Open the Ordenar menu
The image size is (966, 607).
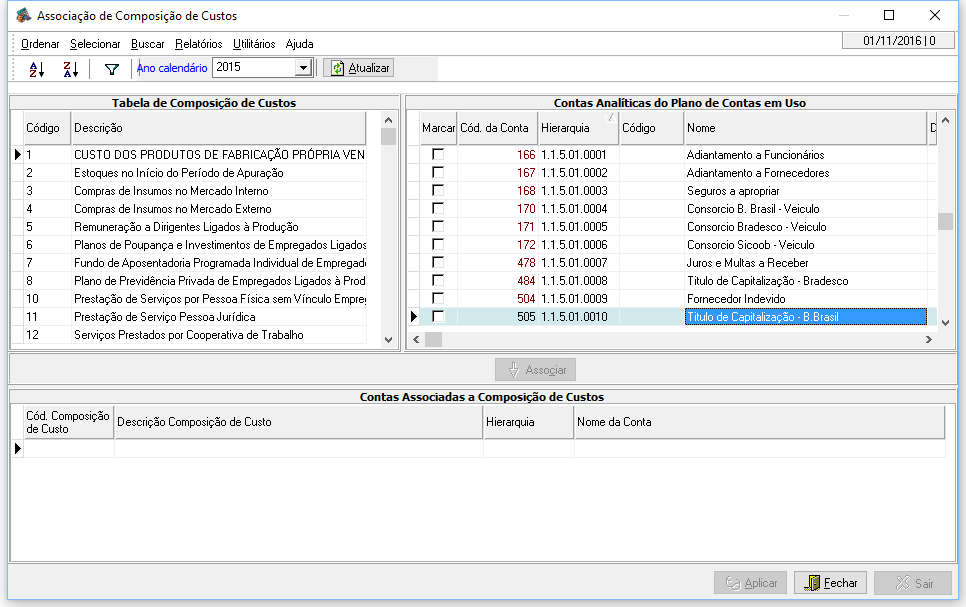[40, 44]
